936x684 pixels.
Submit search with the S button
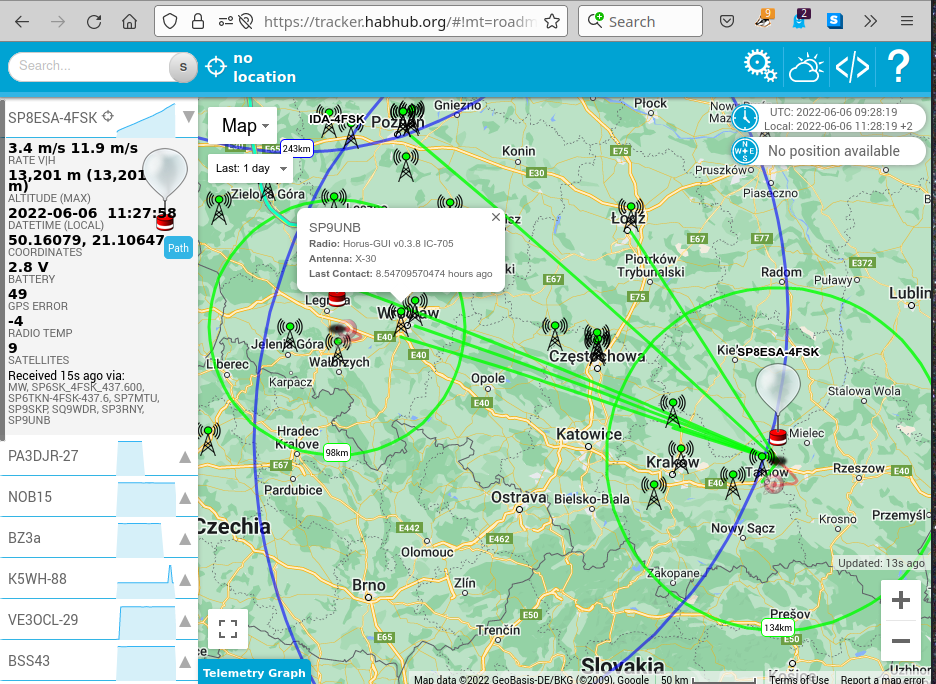click(x=183, y=67)
